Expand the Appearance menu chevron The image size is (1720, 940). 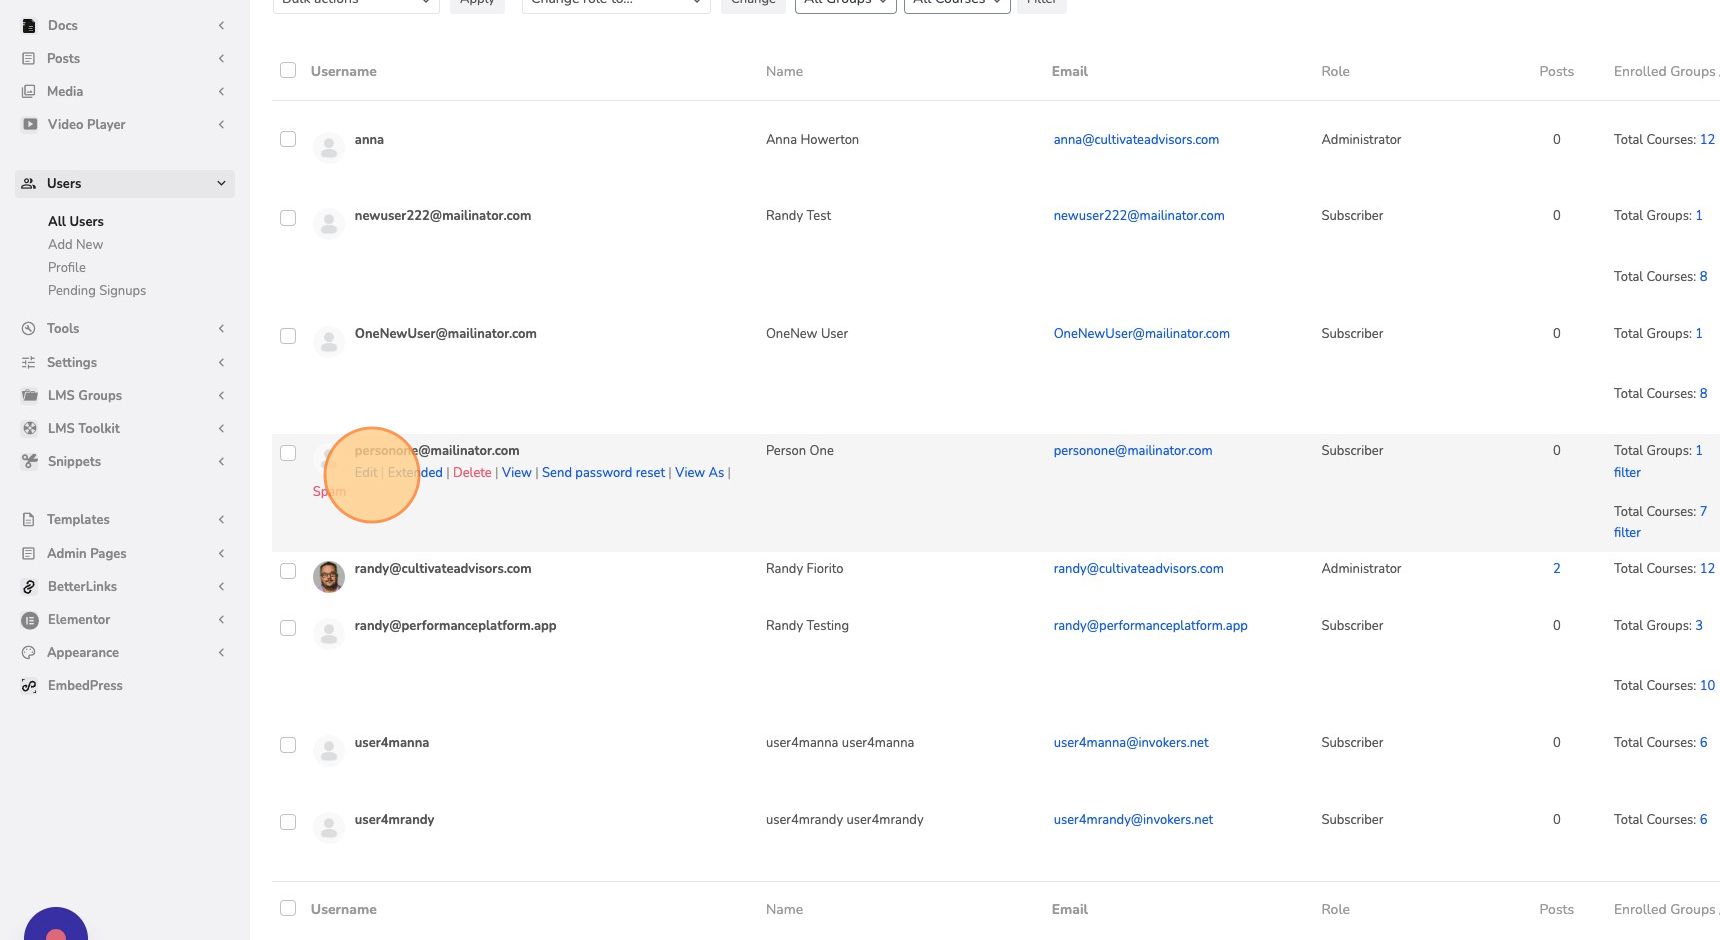[x=221, y=652]
